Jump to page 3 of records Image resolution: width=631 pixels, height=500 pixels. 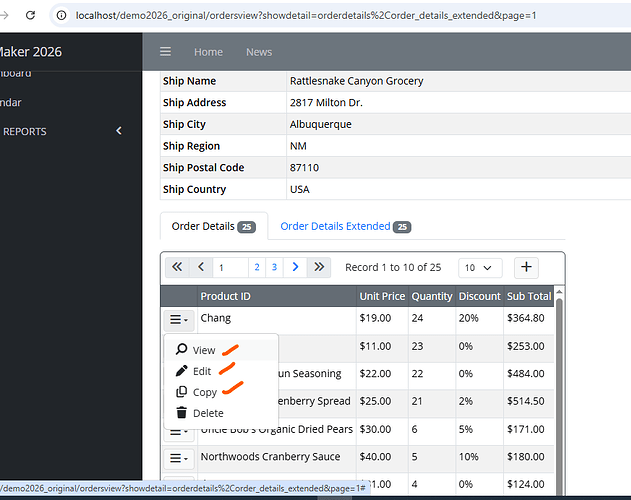(x=274, y=267)
